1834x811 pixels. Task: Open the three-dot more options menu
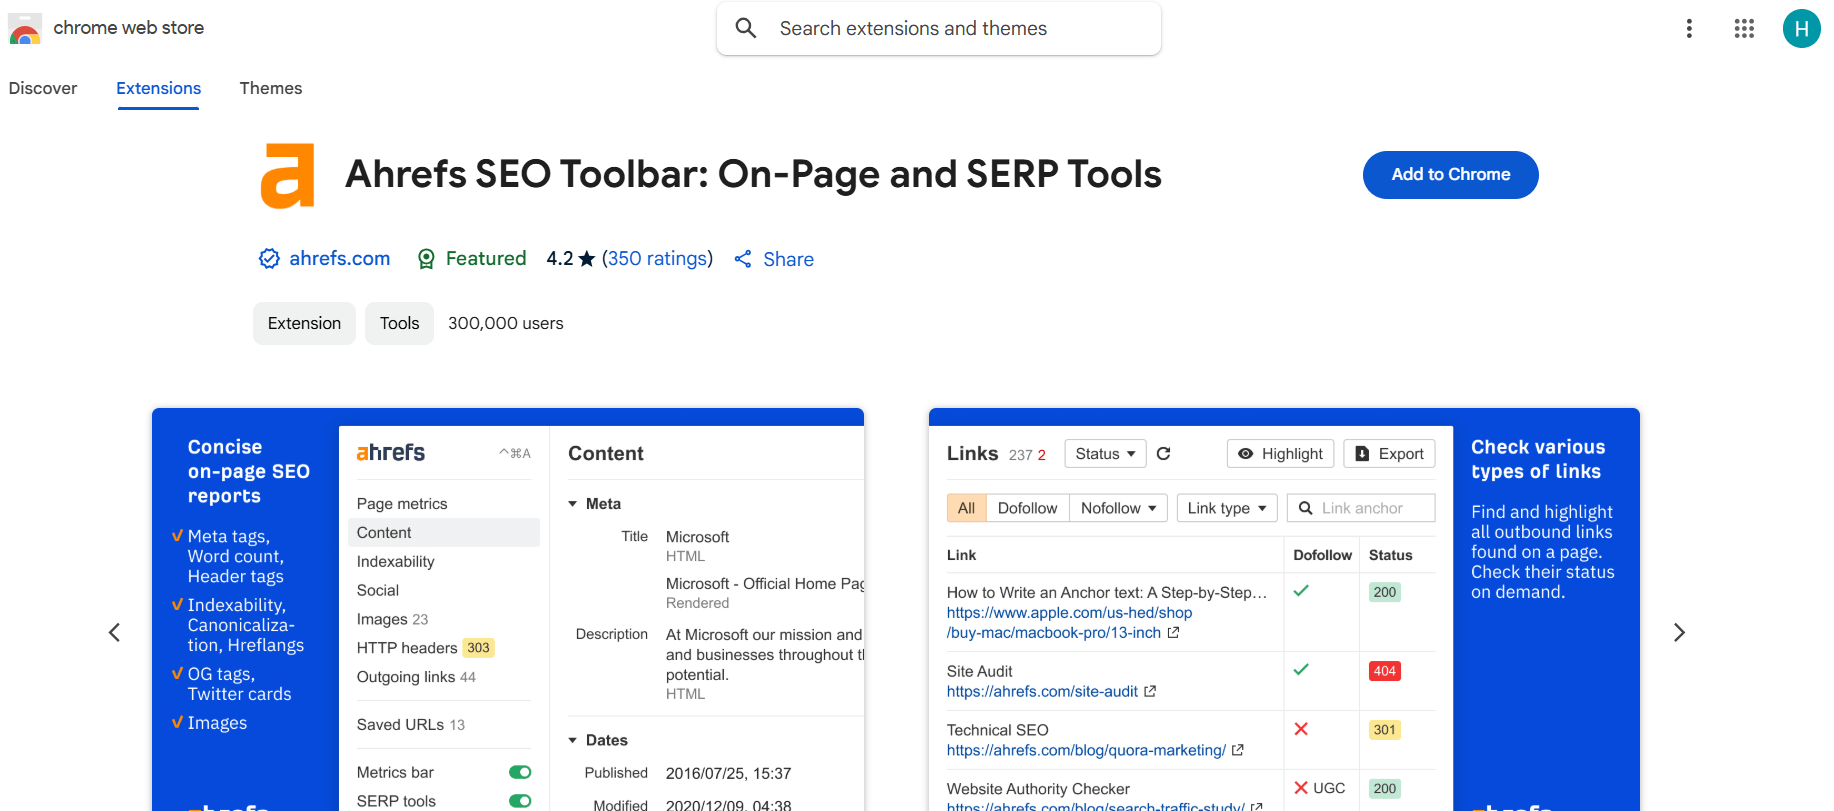(x=1689, y=29)
